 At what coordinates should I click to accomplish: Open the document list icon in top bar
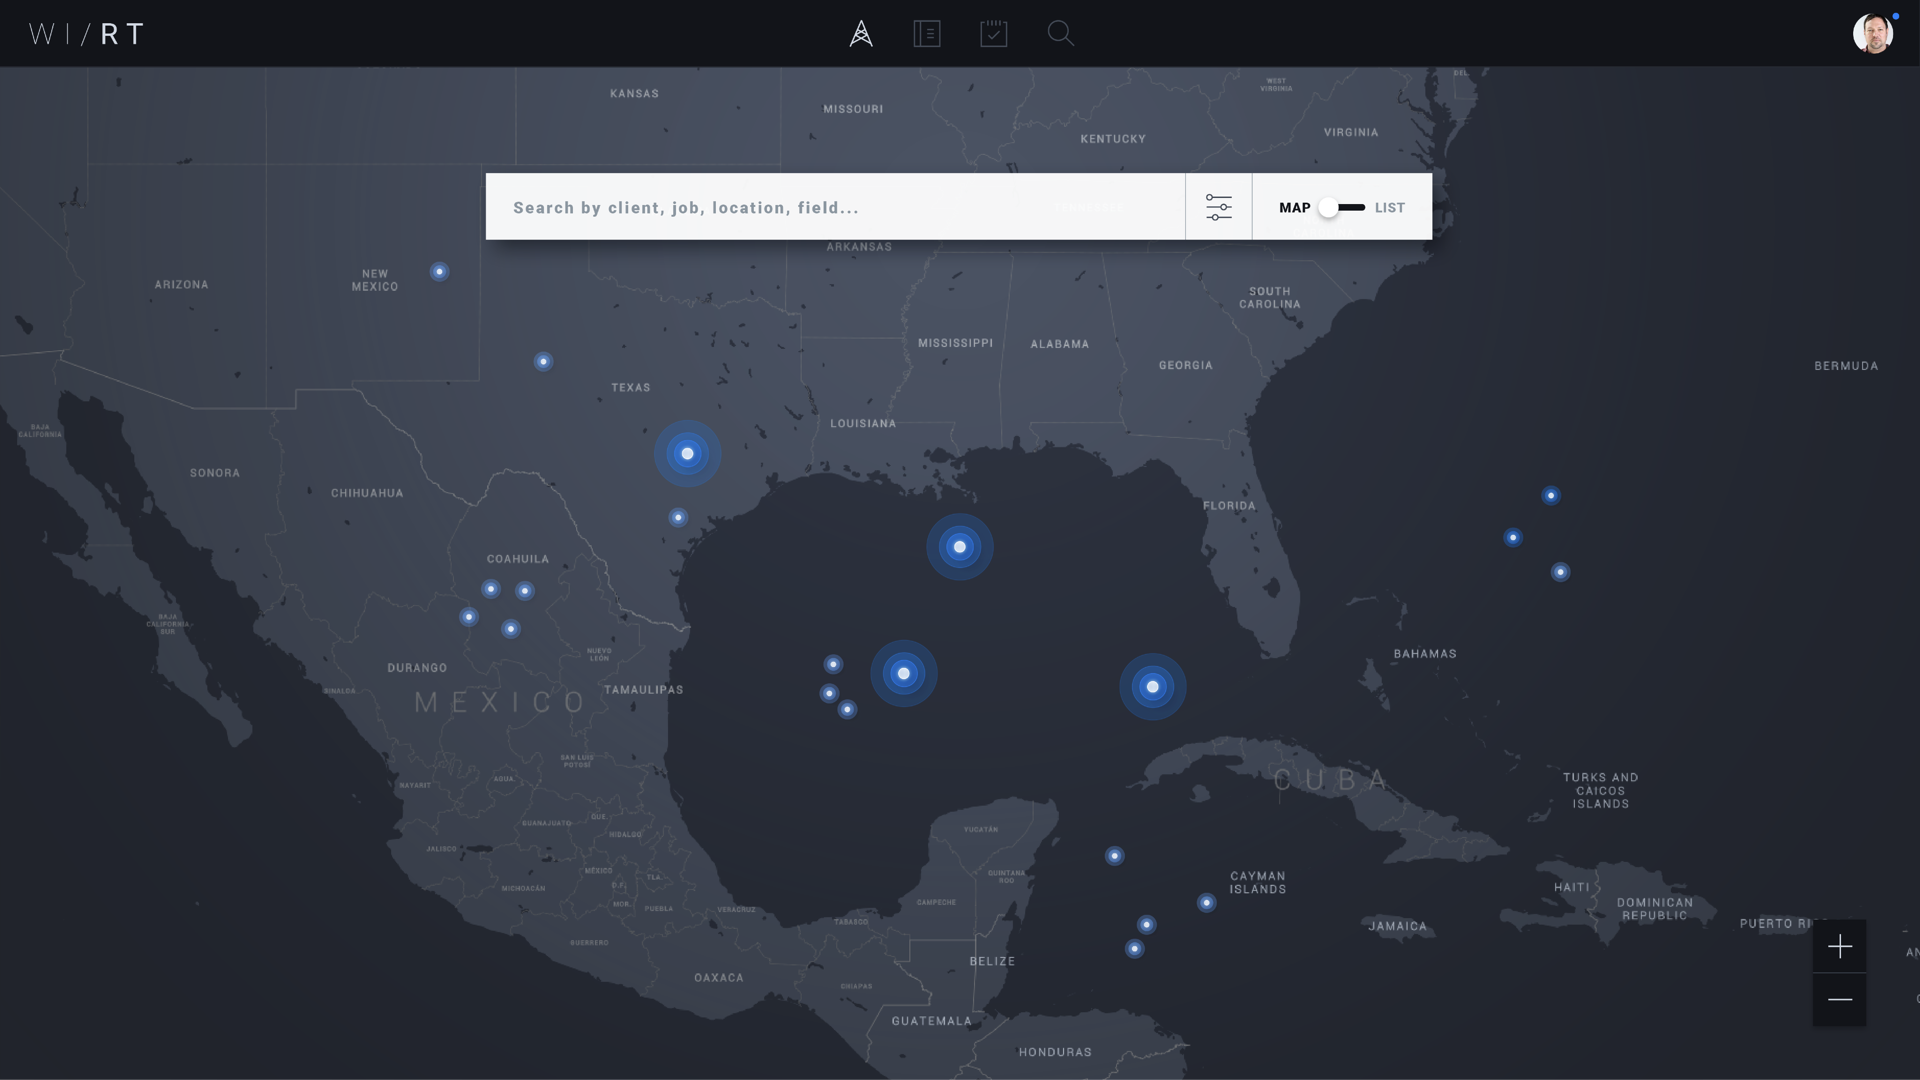pos(927,34)
